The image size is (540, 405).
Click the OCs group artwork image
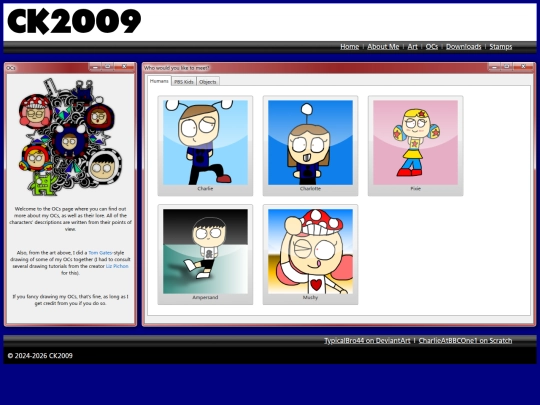[70, 137]
